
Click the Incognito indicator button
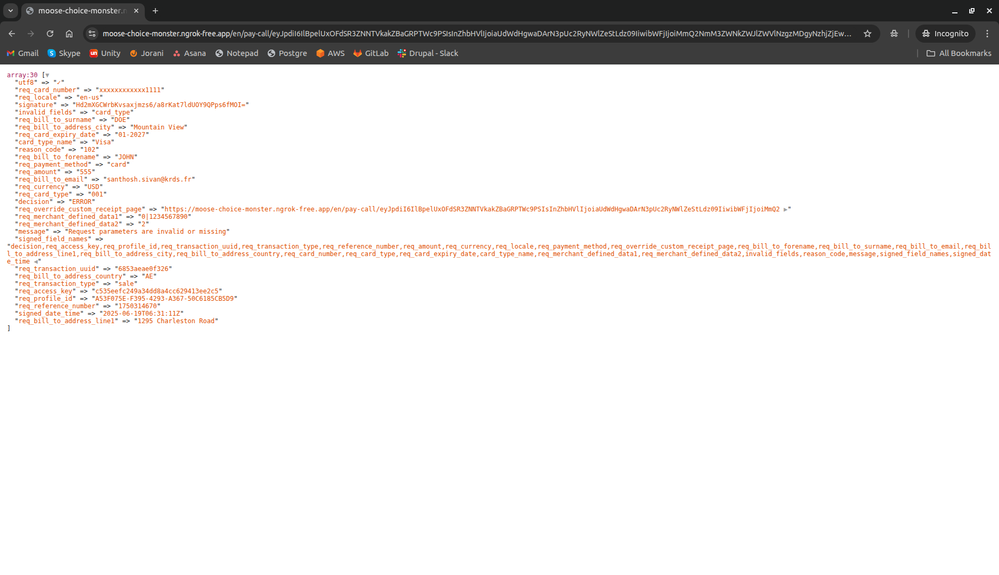pos(944,33)
